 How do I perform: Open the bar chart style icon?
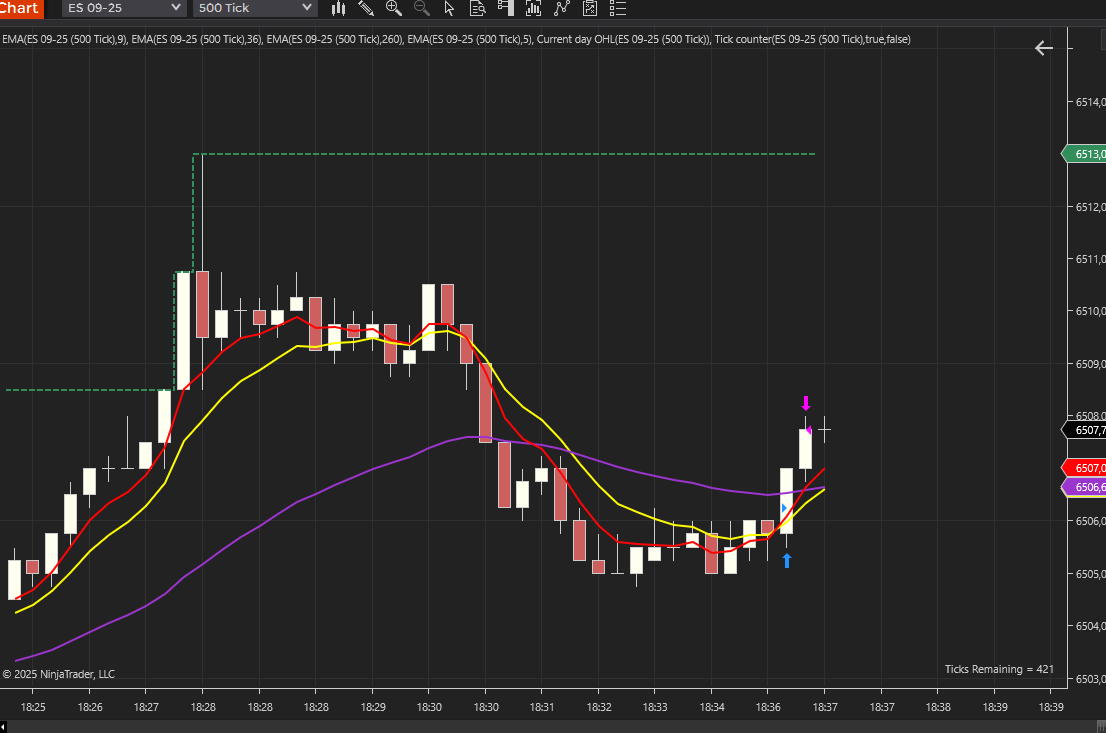pyautogui.click(x=339, y=8)
